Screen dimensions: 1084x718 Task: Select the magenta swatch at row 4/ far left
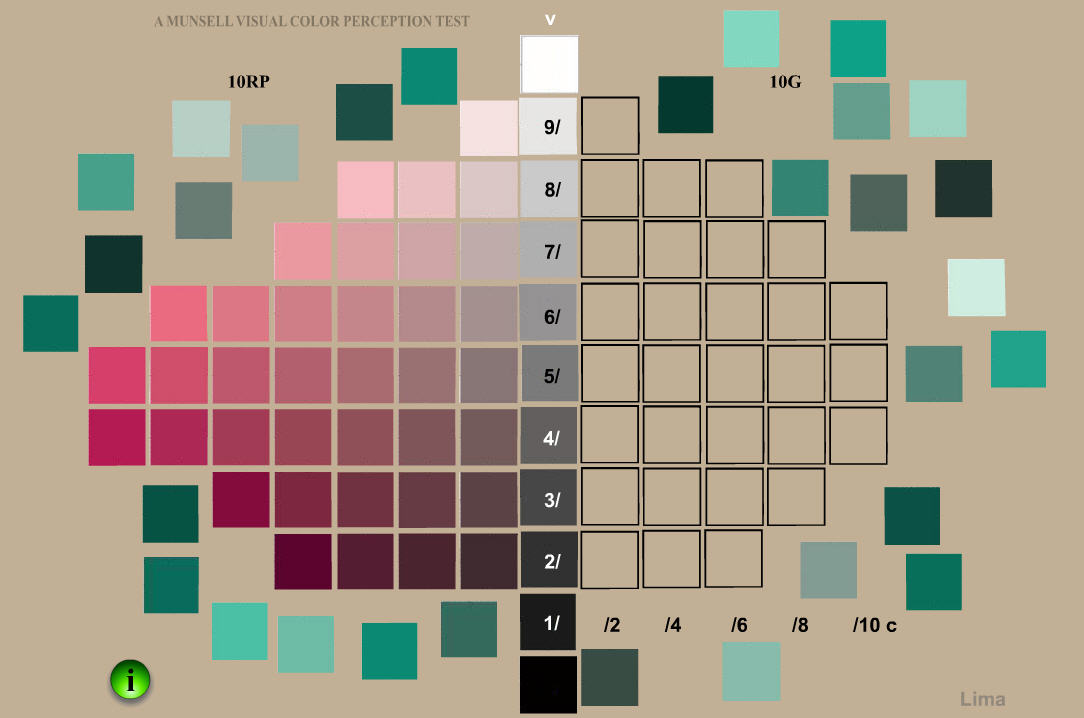click(x=116, y=436)
